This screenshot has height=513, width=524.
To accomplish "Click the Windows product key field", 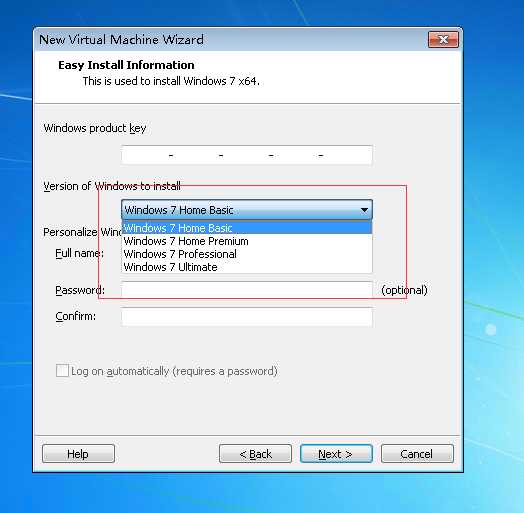I will click(x=247, y=155).
